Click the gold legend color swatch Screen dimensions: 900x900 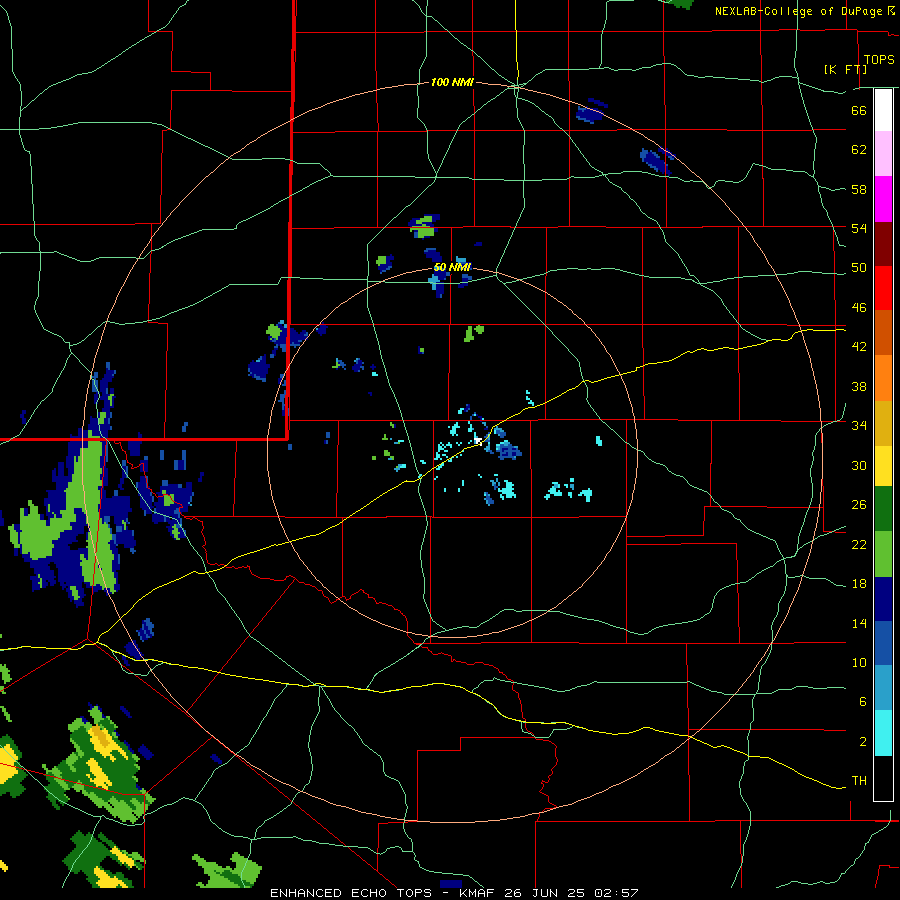point(883,423)
